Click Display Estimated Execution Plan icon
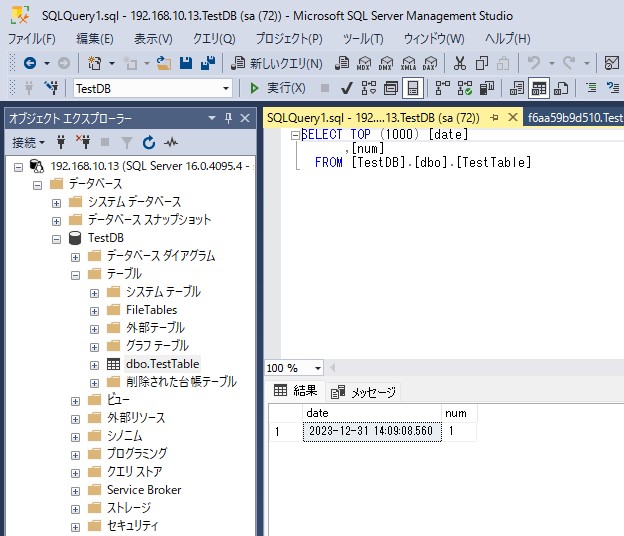 click(x=369, y=88)
